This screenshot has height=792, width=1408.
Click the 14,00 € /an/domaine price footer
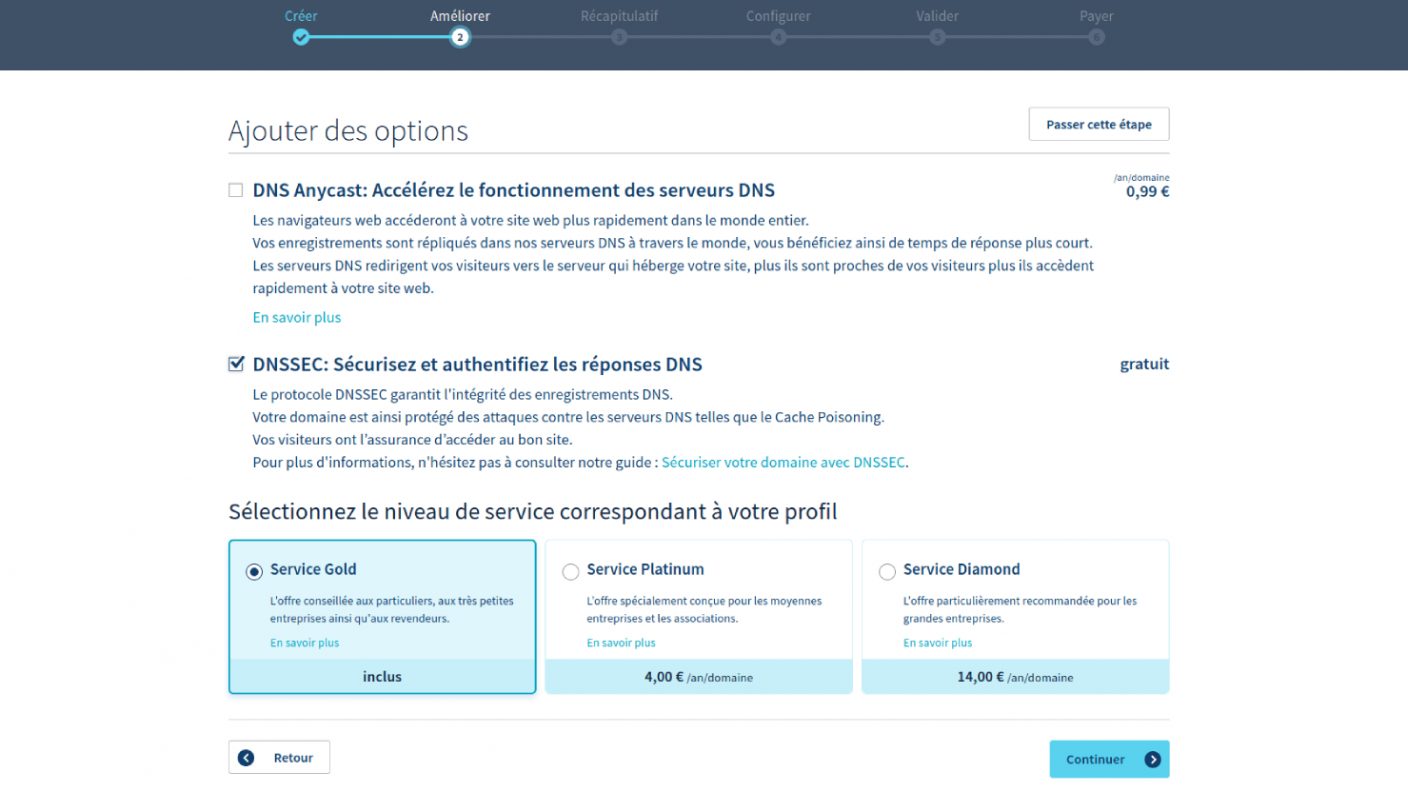click(1015, 677)
